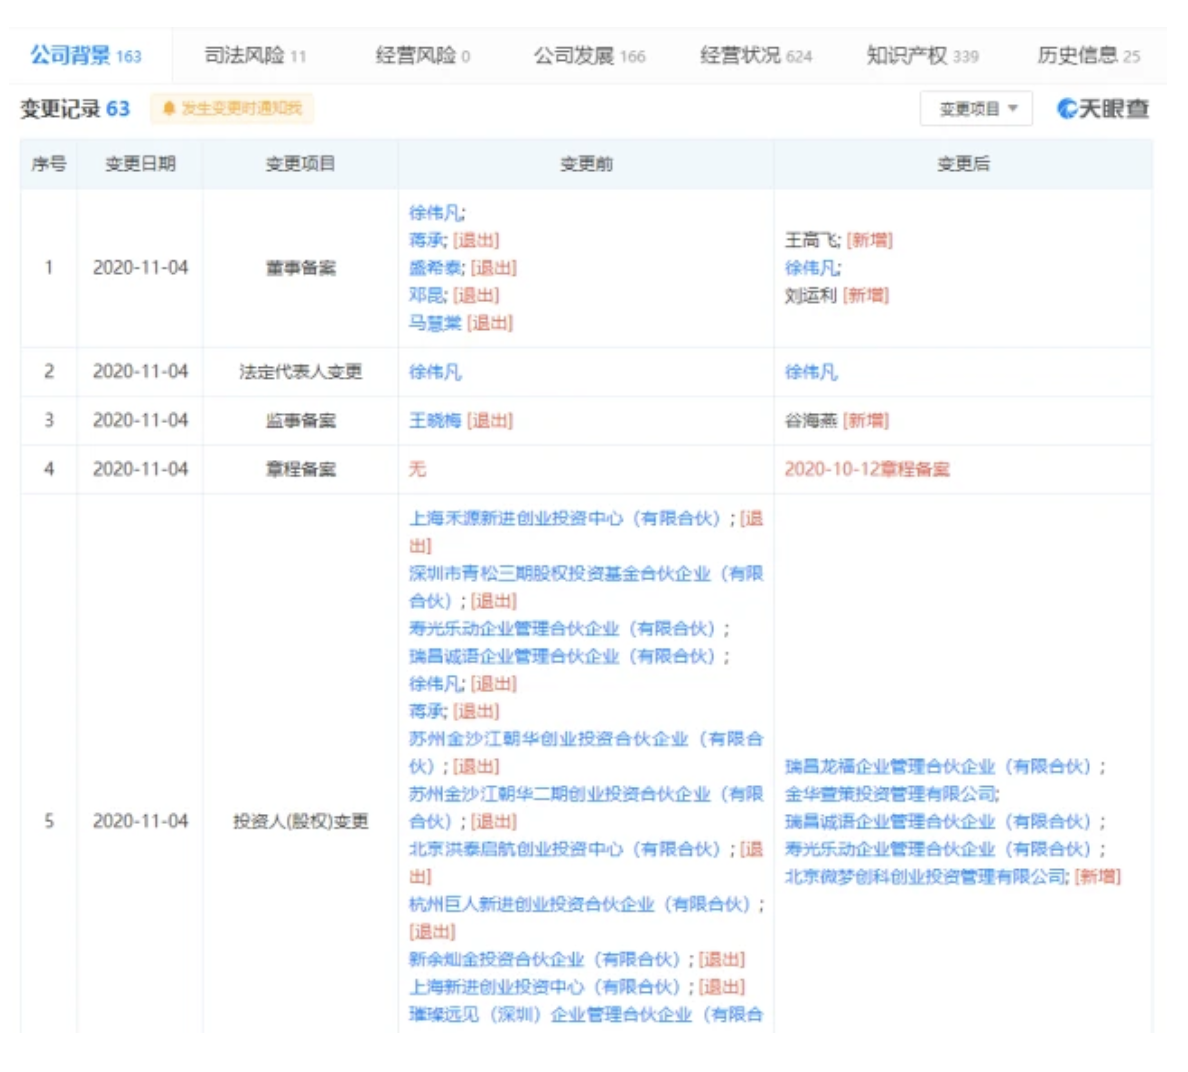This screenshot has width=1188, height=1072.
Task: Click 金华壹策投资管理有限公司 link
Action: click(x=891, y=794)
